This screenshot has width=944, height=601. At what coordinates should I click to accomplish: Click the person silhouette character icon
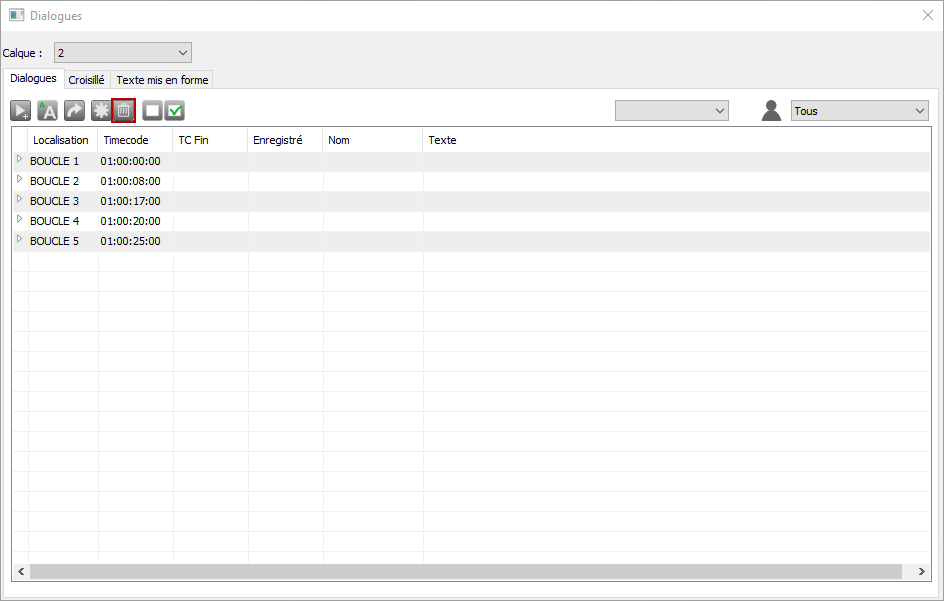coord(771,111)
